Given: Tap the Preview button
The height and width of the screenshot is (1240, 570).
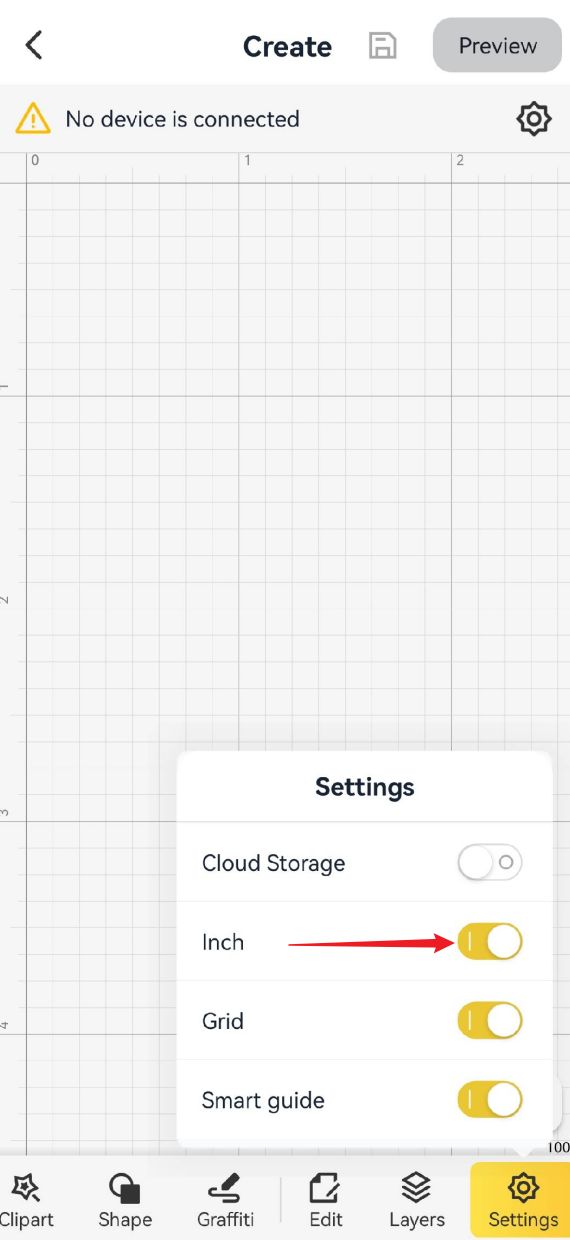Looking at the screenshot, I should click(497, 45).
